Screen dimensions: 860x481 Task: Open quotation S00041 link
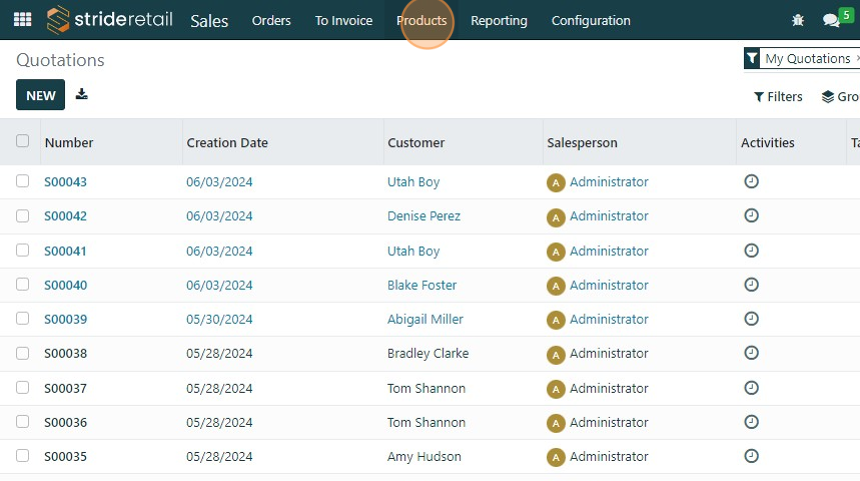tap(66, 251)
